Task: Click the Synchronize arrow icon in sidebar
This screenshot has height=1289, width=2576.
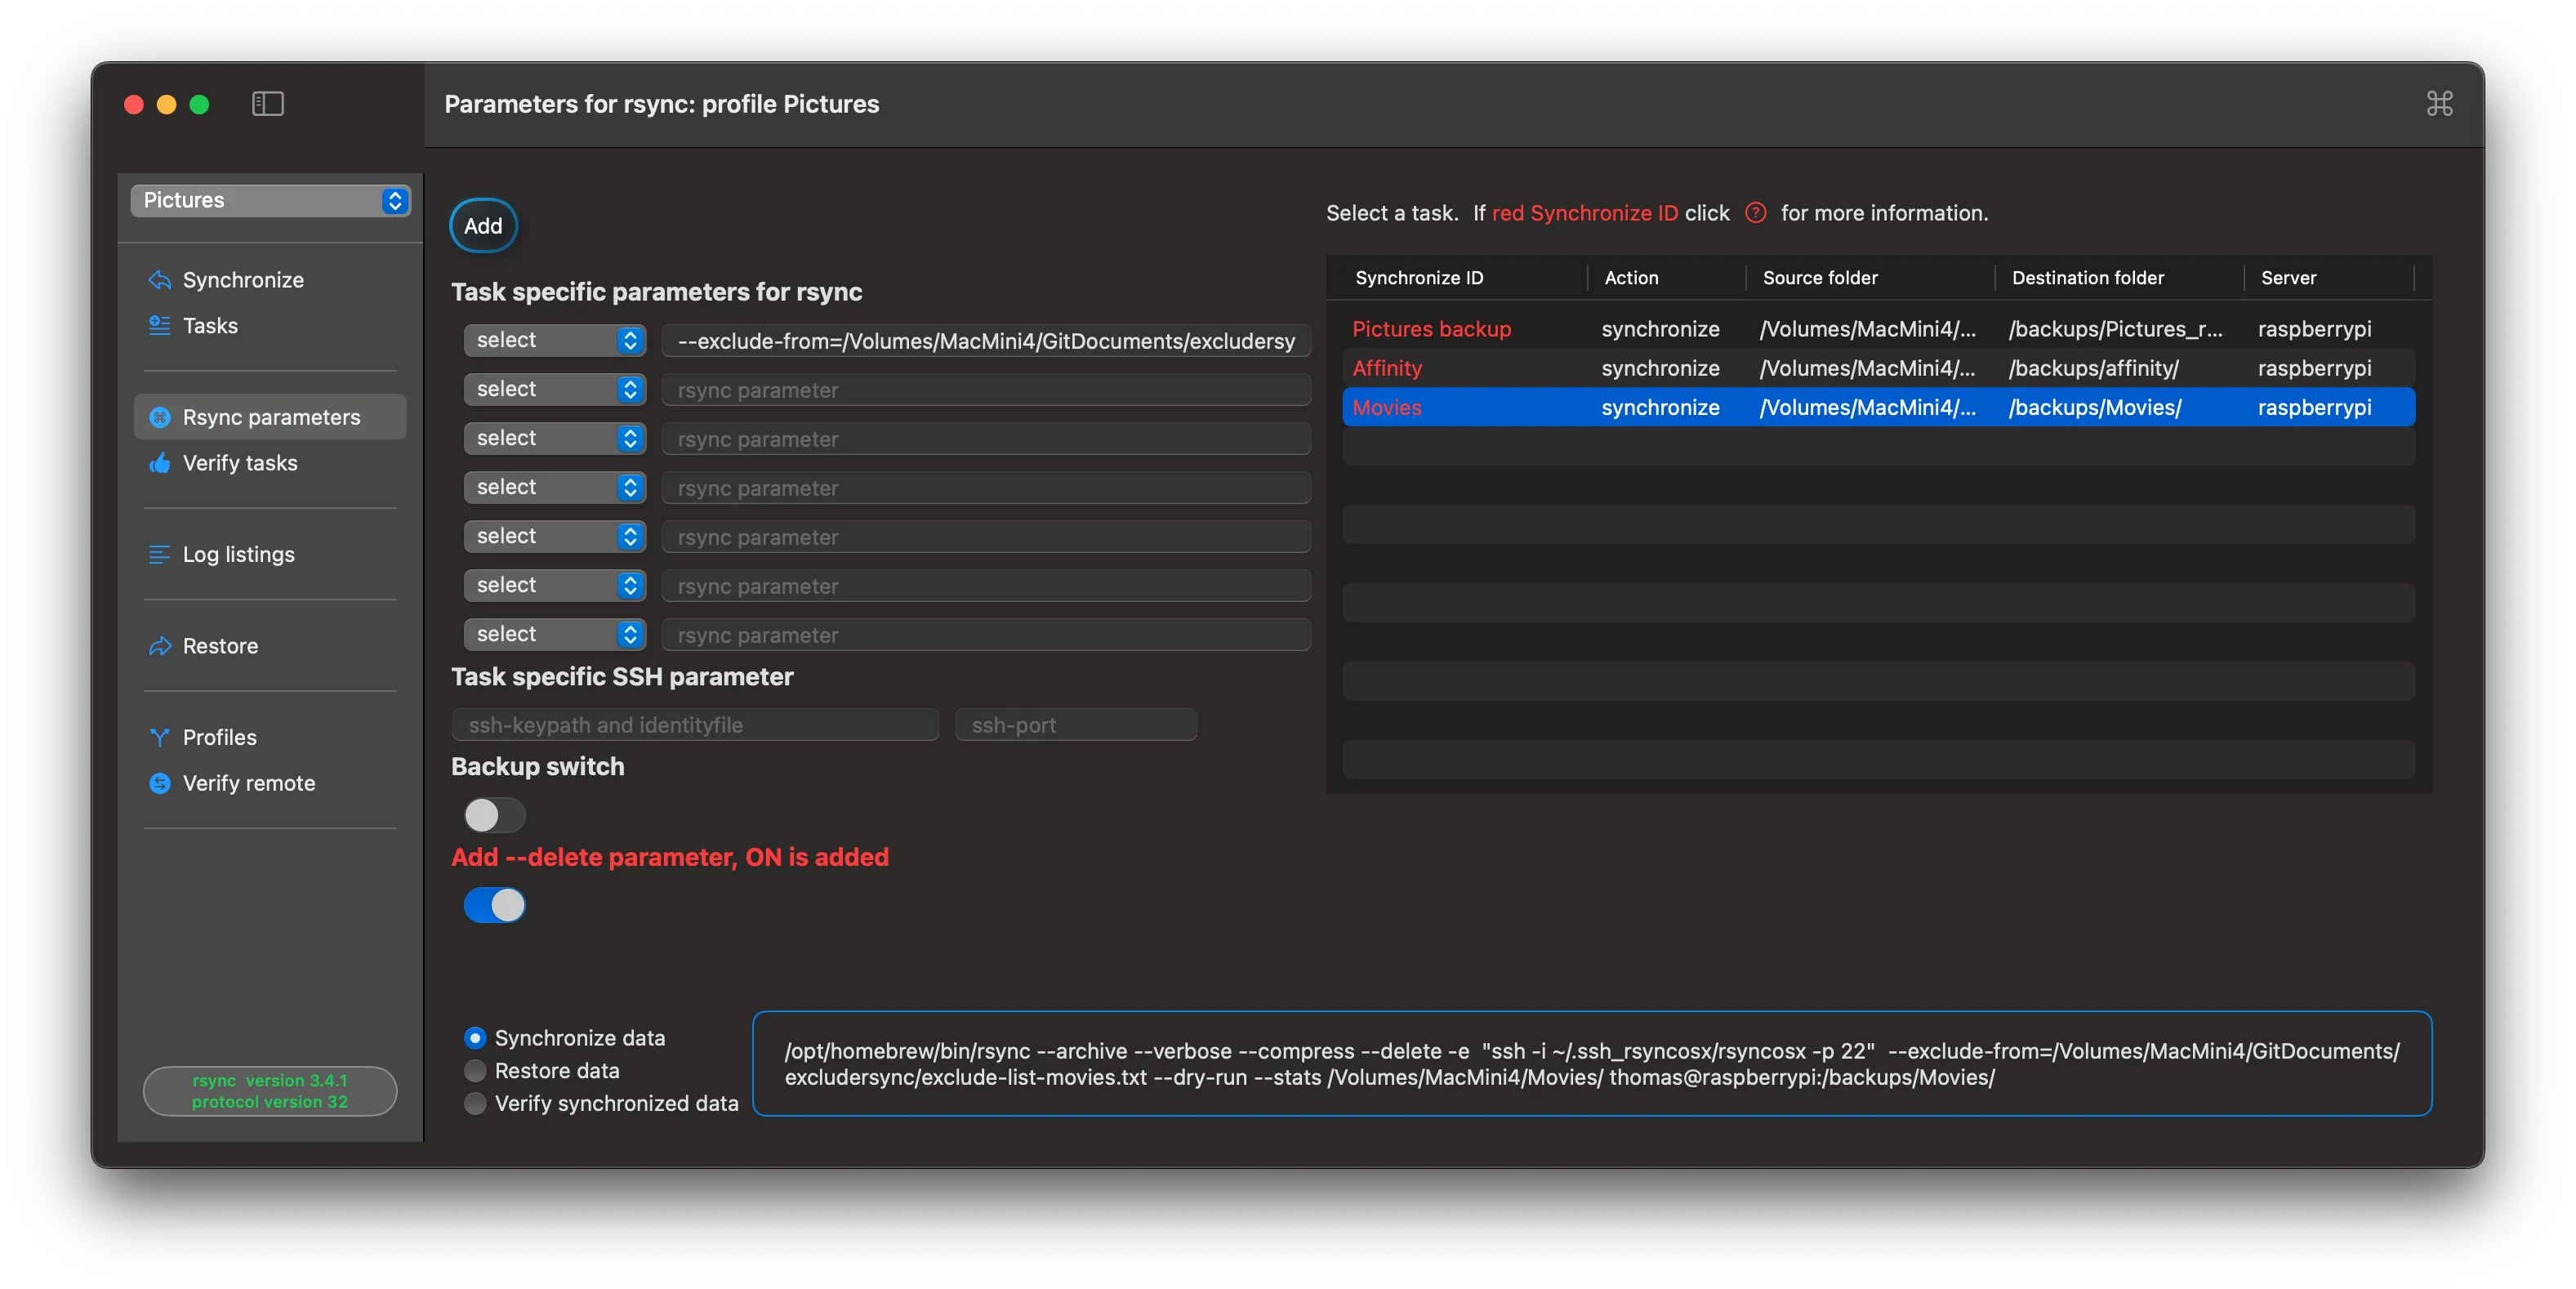Action: [160, 280]
